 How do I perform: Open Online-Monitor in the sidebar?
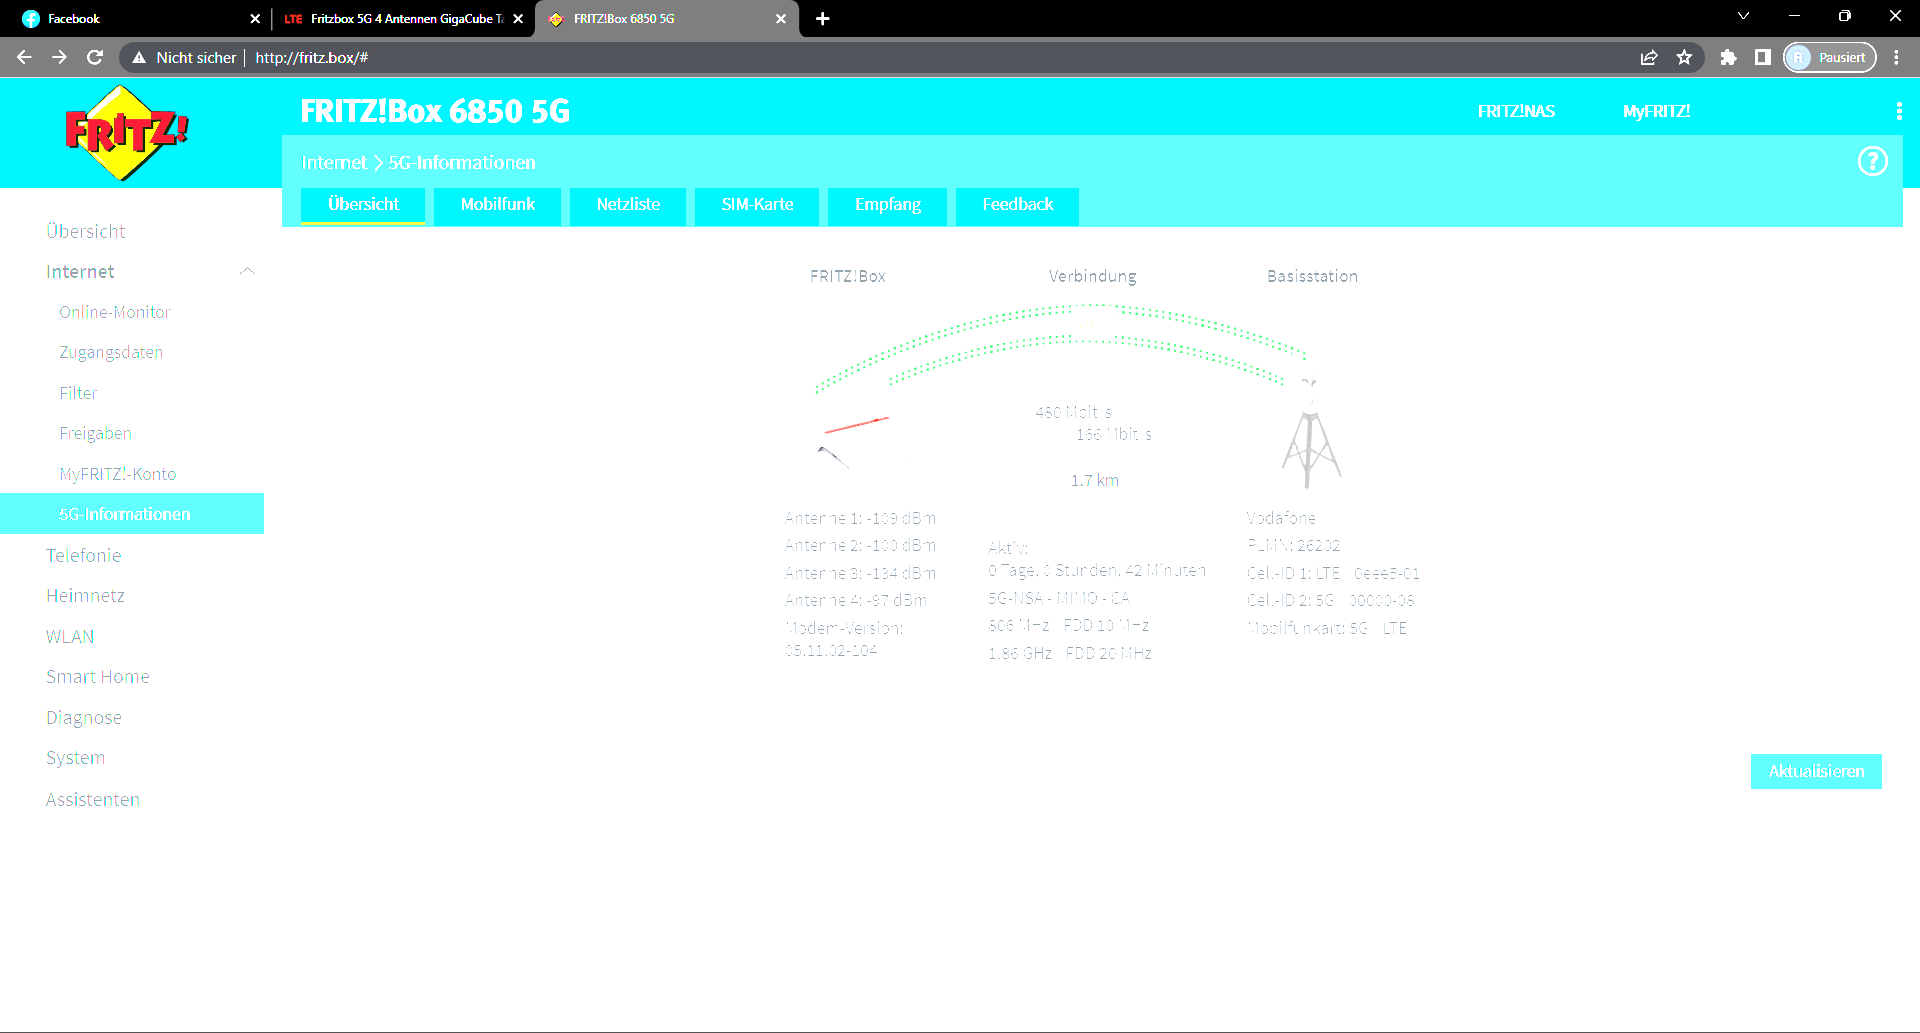[115, 312]
